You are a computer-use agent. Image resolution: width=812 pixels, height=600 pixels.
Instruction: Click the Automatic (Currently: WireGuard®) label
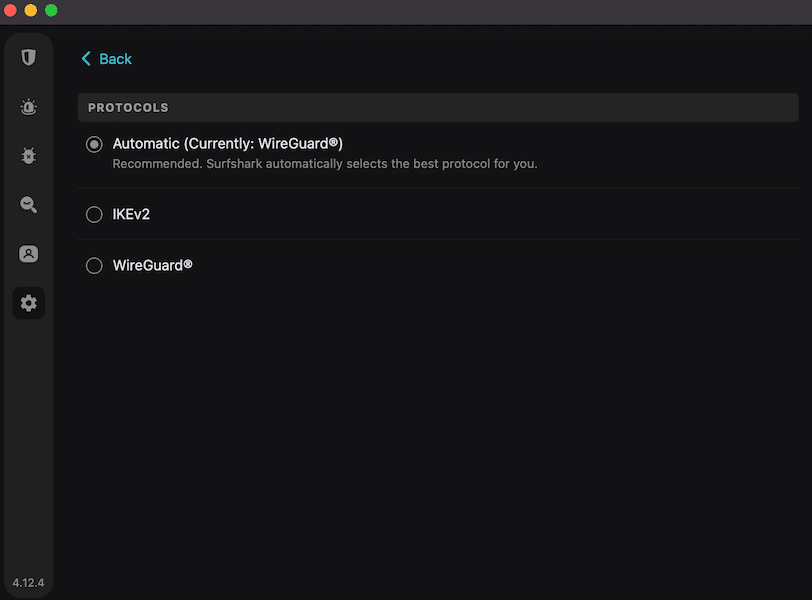click(x=228, y=143)
